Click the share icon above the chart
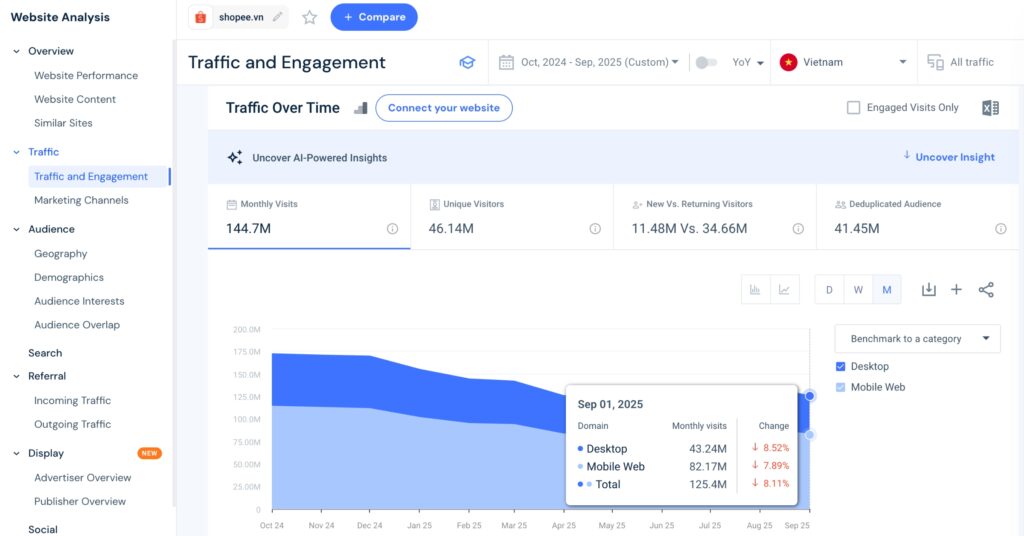This screenshot has height=536, width=1024. tap(986, 290)
